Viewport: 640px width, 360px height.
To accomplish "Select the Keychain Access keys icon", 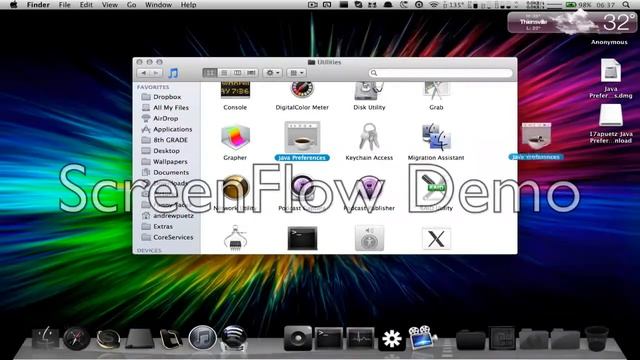I will (369, 137).
